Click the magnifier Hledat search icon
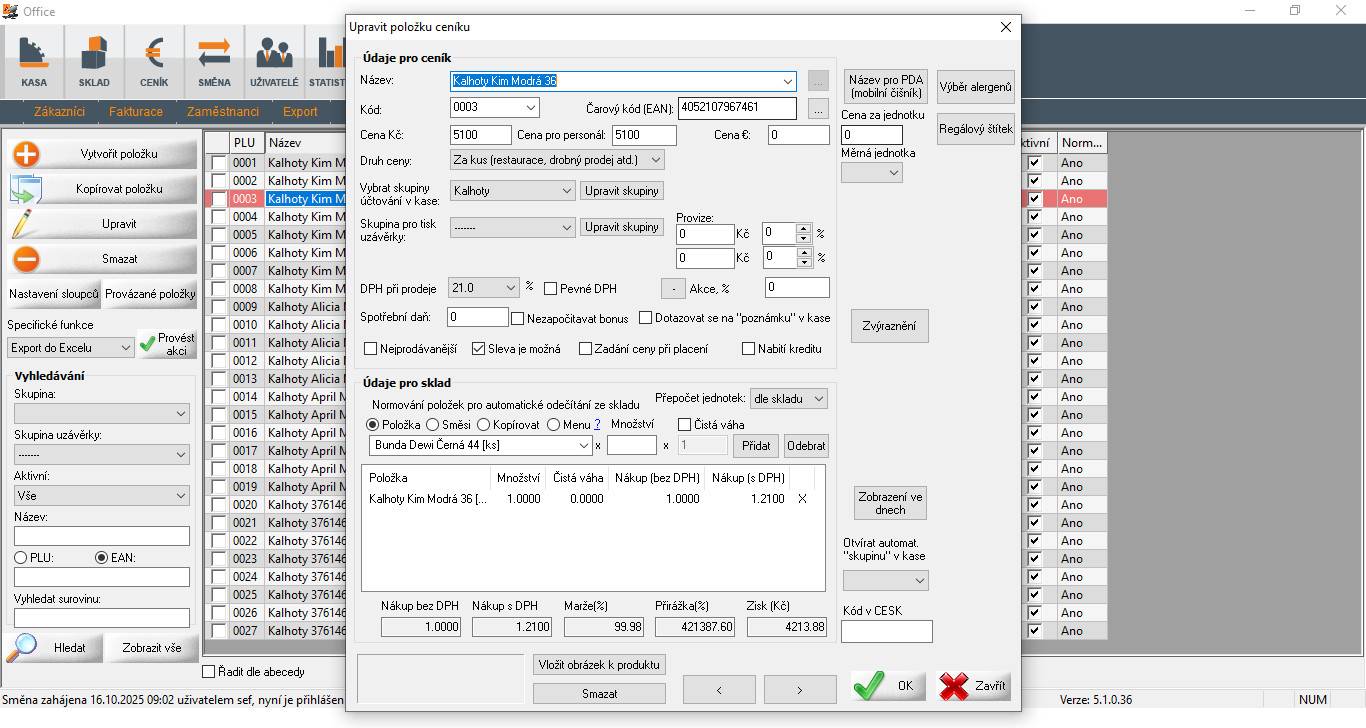Image resolution: width=1366 pixels, height=728 pixels. tap(22, 647)
